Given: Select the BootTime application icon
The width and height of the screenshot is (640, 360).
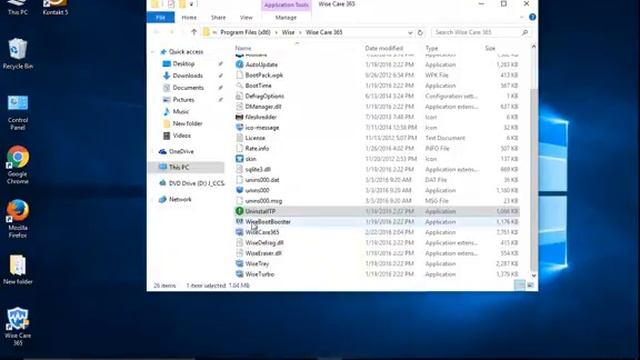Looking at the screenshot, I should [240, 86].
